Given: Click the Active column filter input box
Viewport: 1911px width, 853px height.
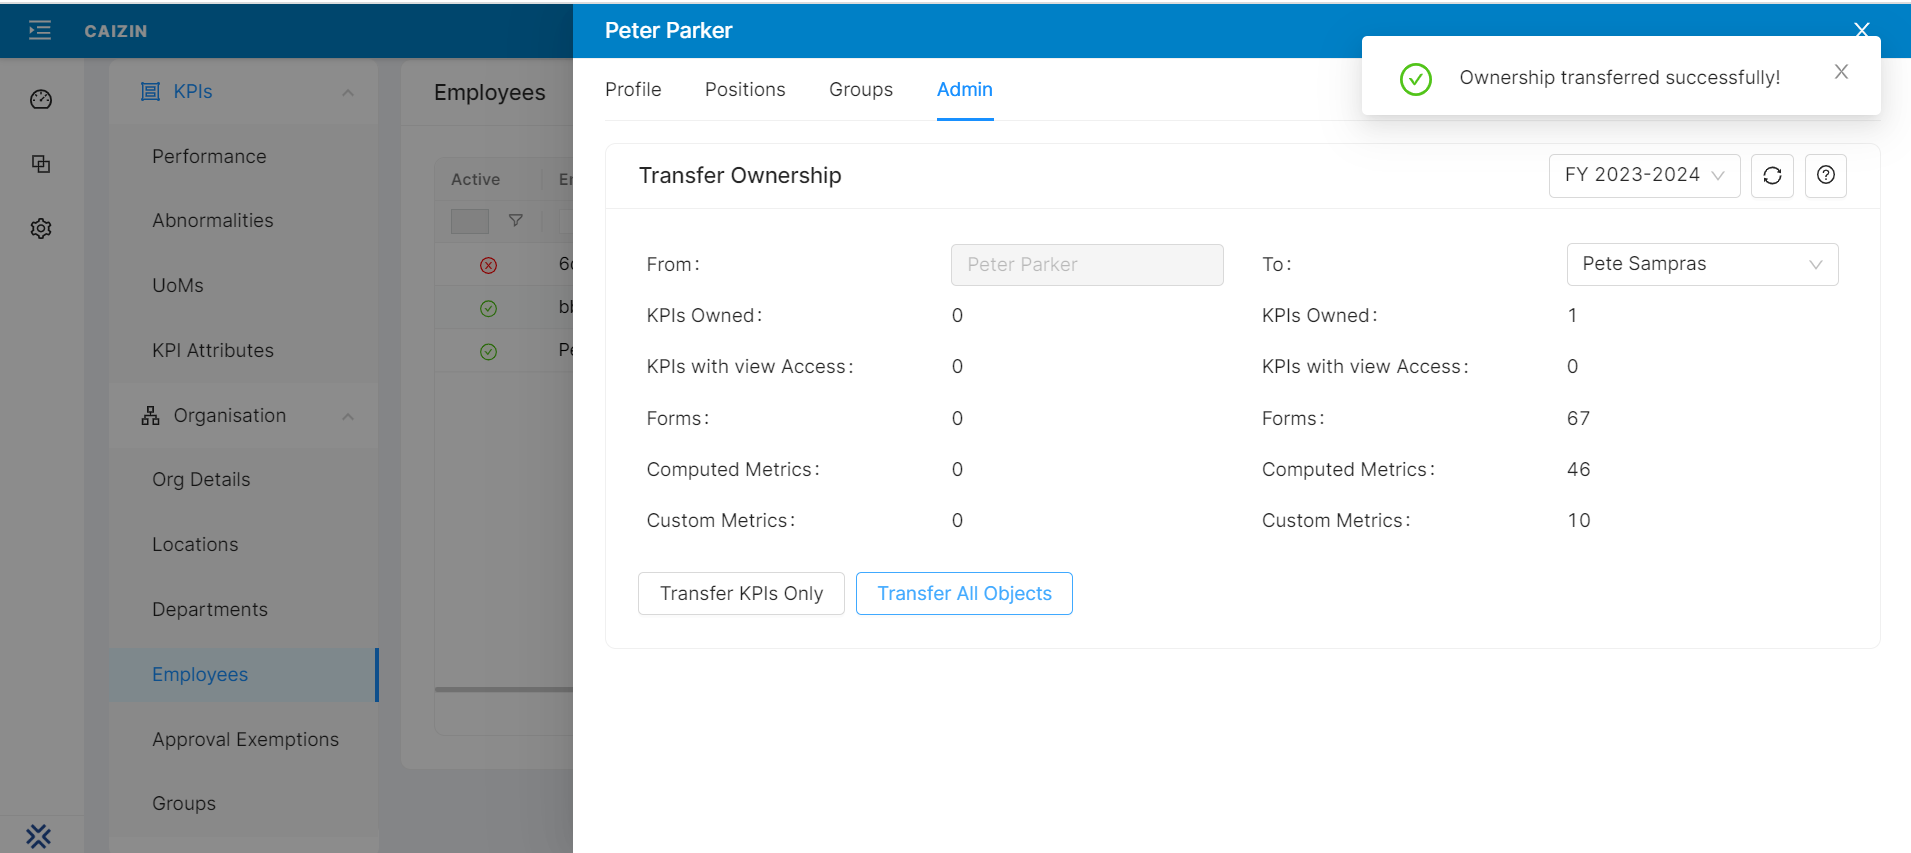Looking at the screenshot, I should pos(470,221).
